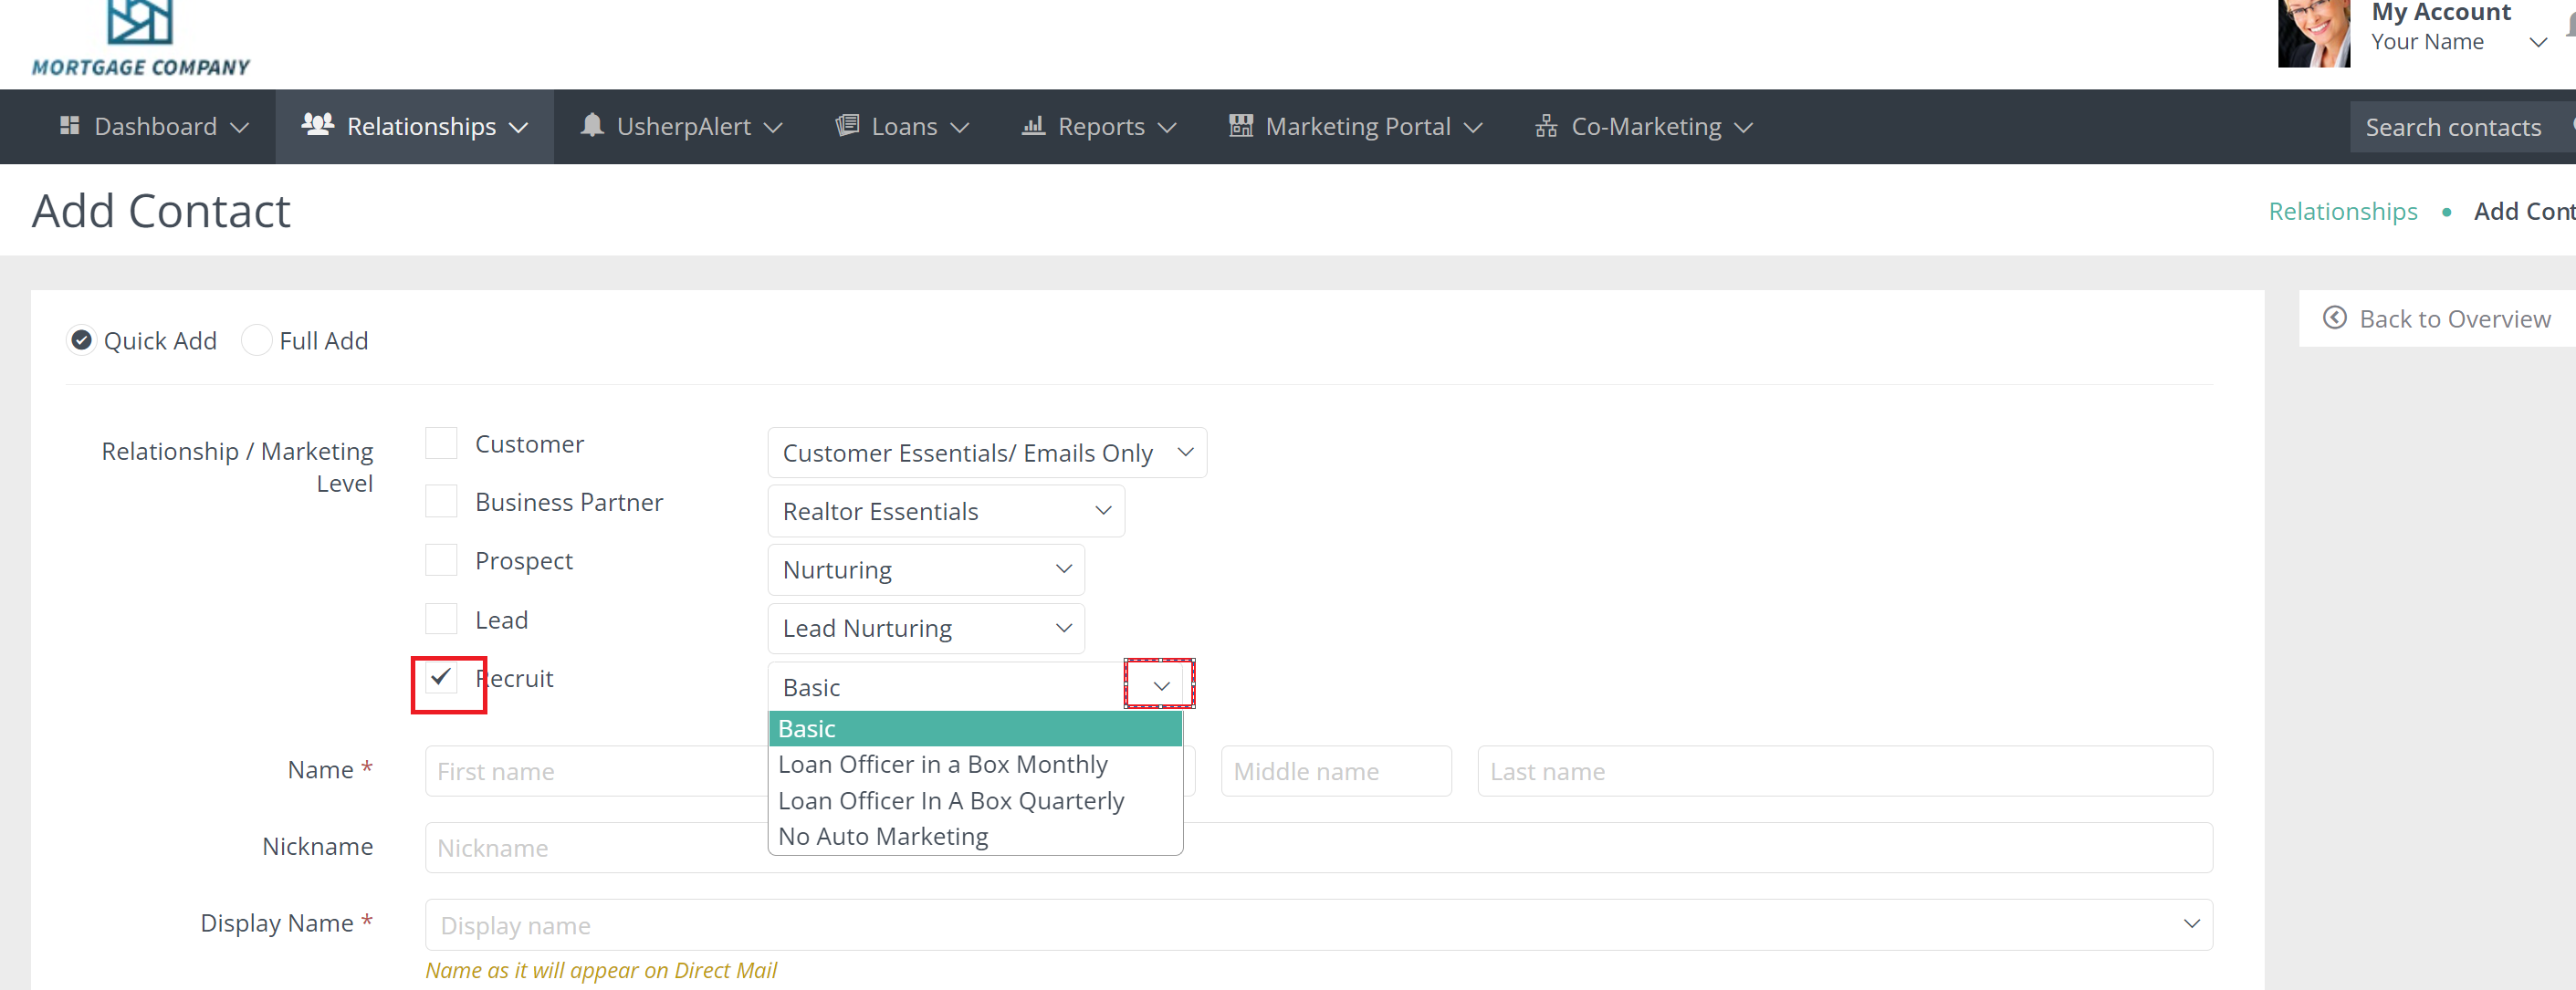Select the Full Add radio option
Screen dimensions: 2576x990
(x=257, y=341)
